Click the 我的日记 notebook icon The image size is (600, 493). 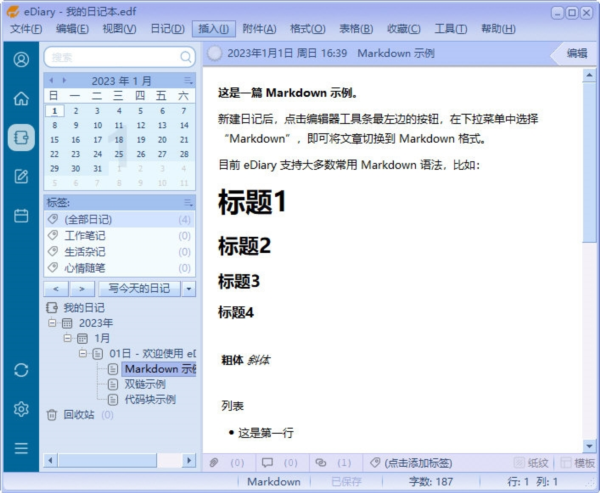click(x=52, y=307)
